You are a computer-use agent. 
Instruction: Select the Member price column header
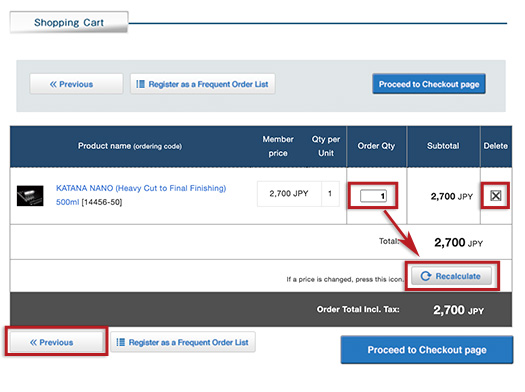click(278, 146)
